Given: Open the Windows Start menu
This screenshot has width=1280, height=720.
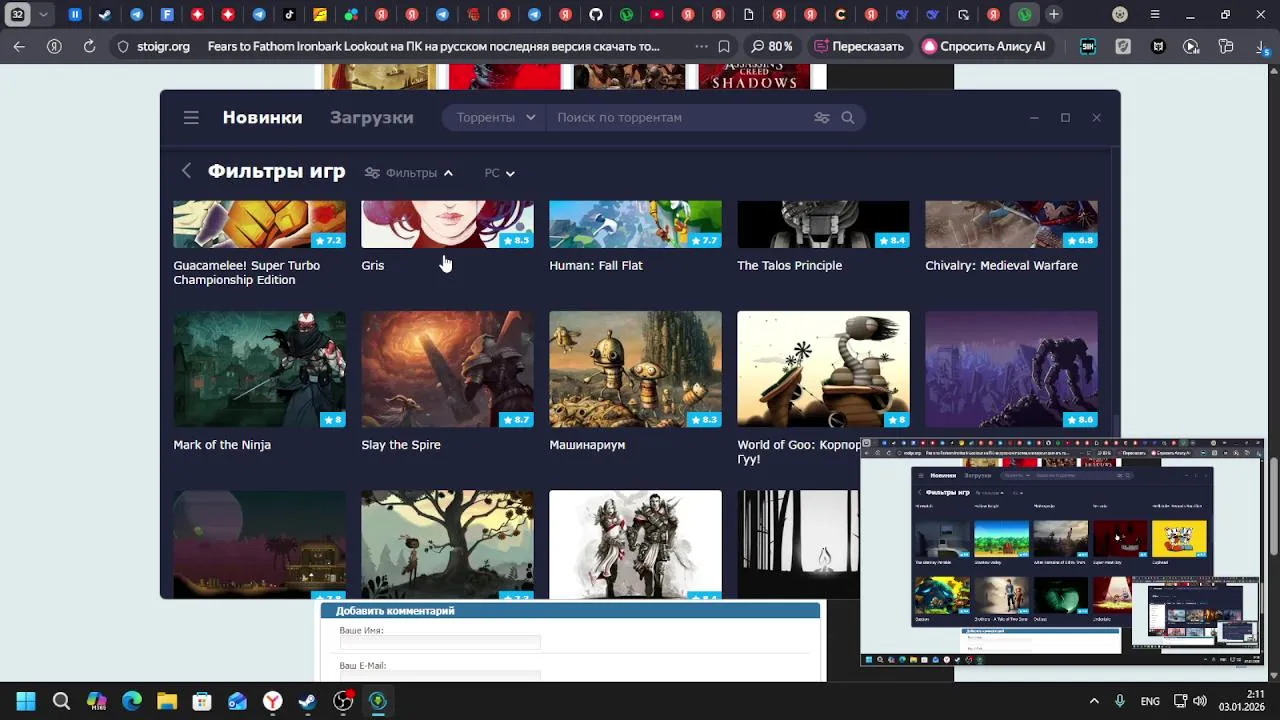Looking at the screenshot, I should pyautogui.click(x=26, y=701).
